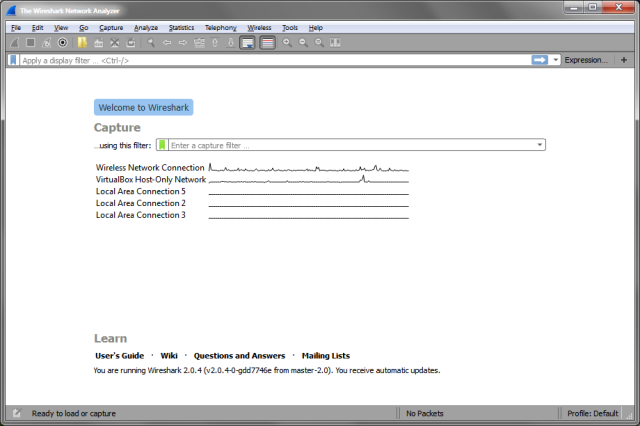Click the plus icon to add filter button
The width and height of the screenshot is (640, 426).
pos(624,60)
